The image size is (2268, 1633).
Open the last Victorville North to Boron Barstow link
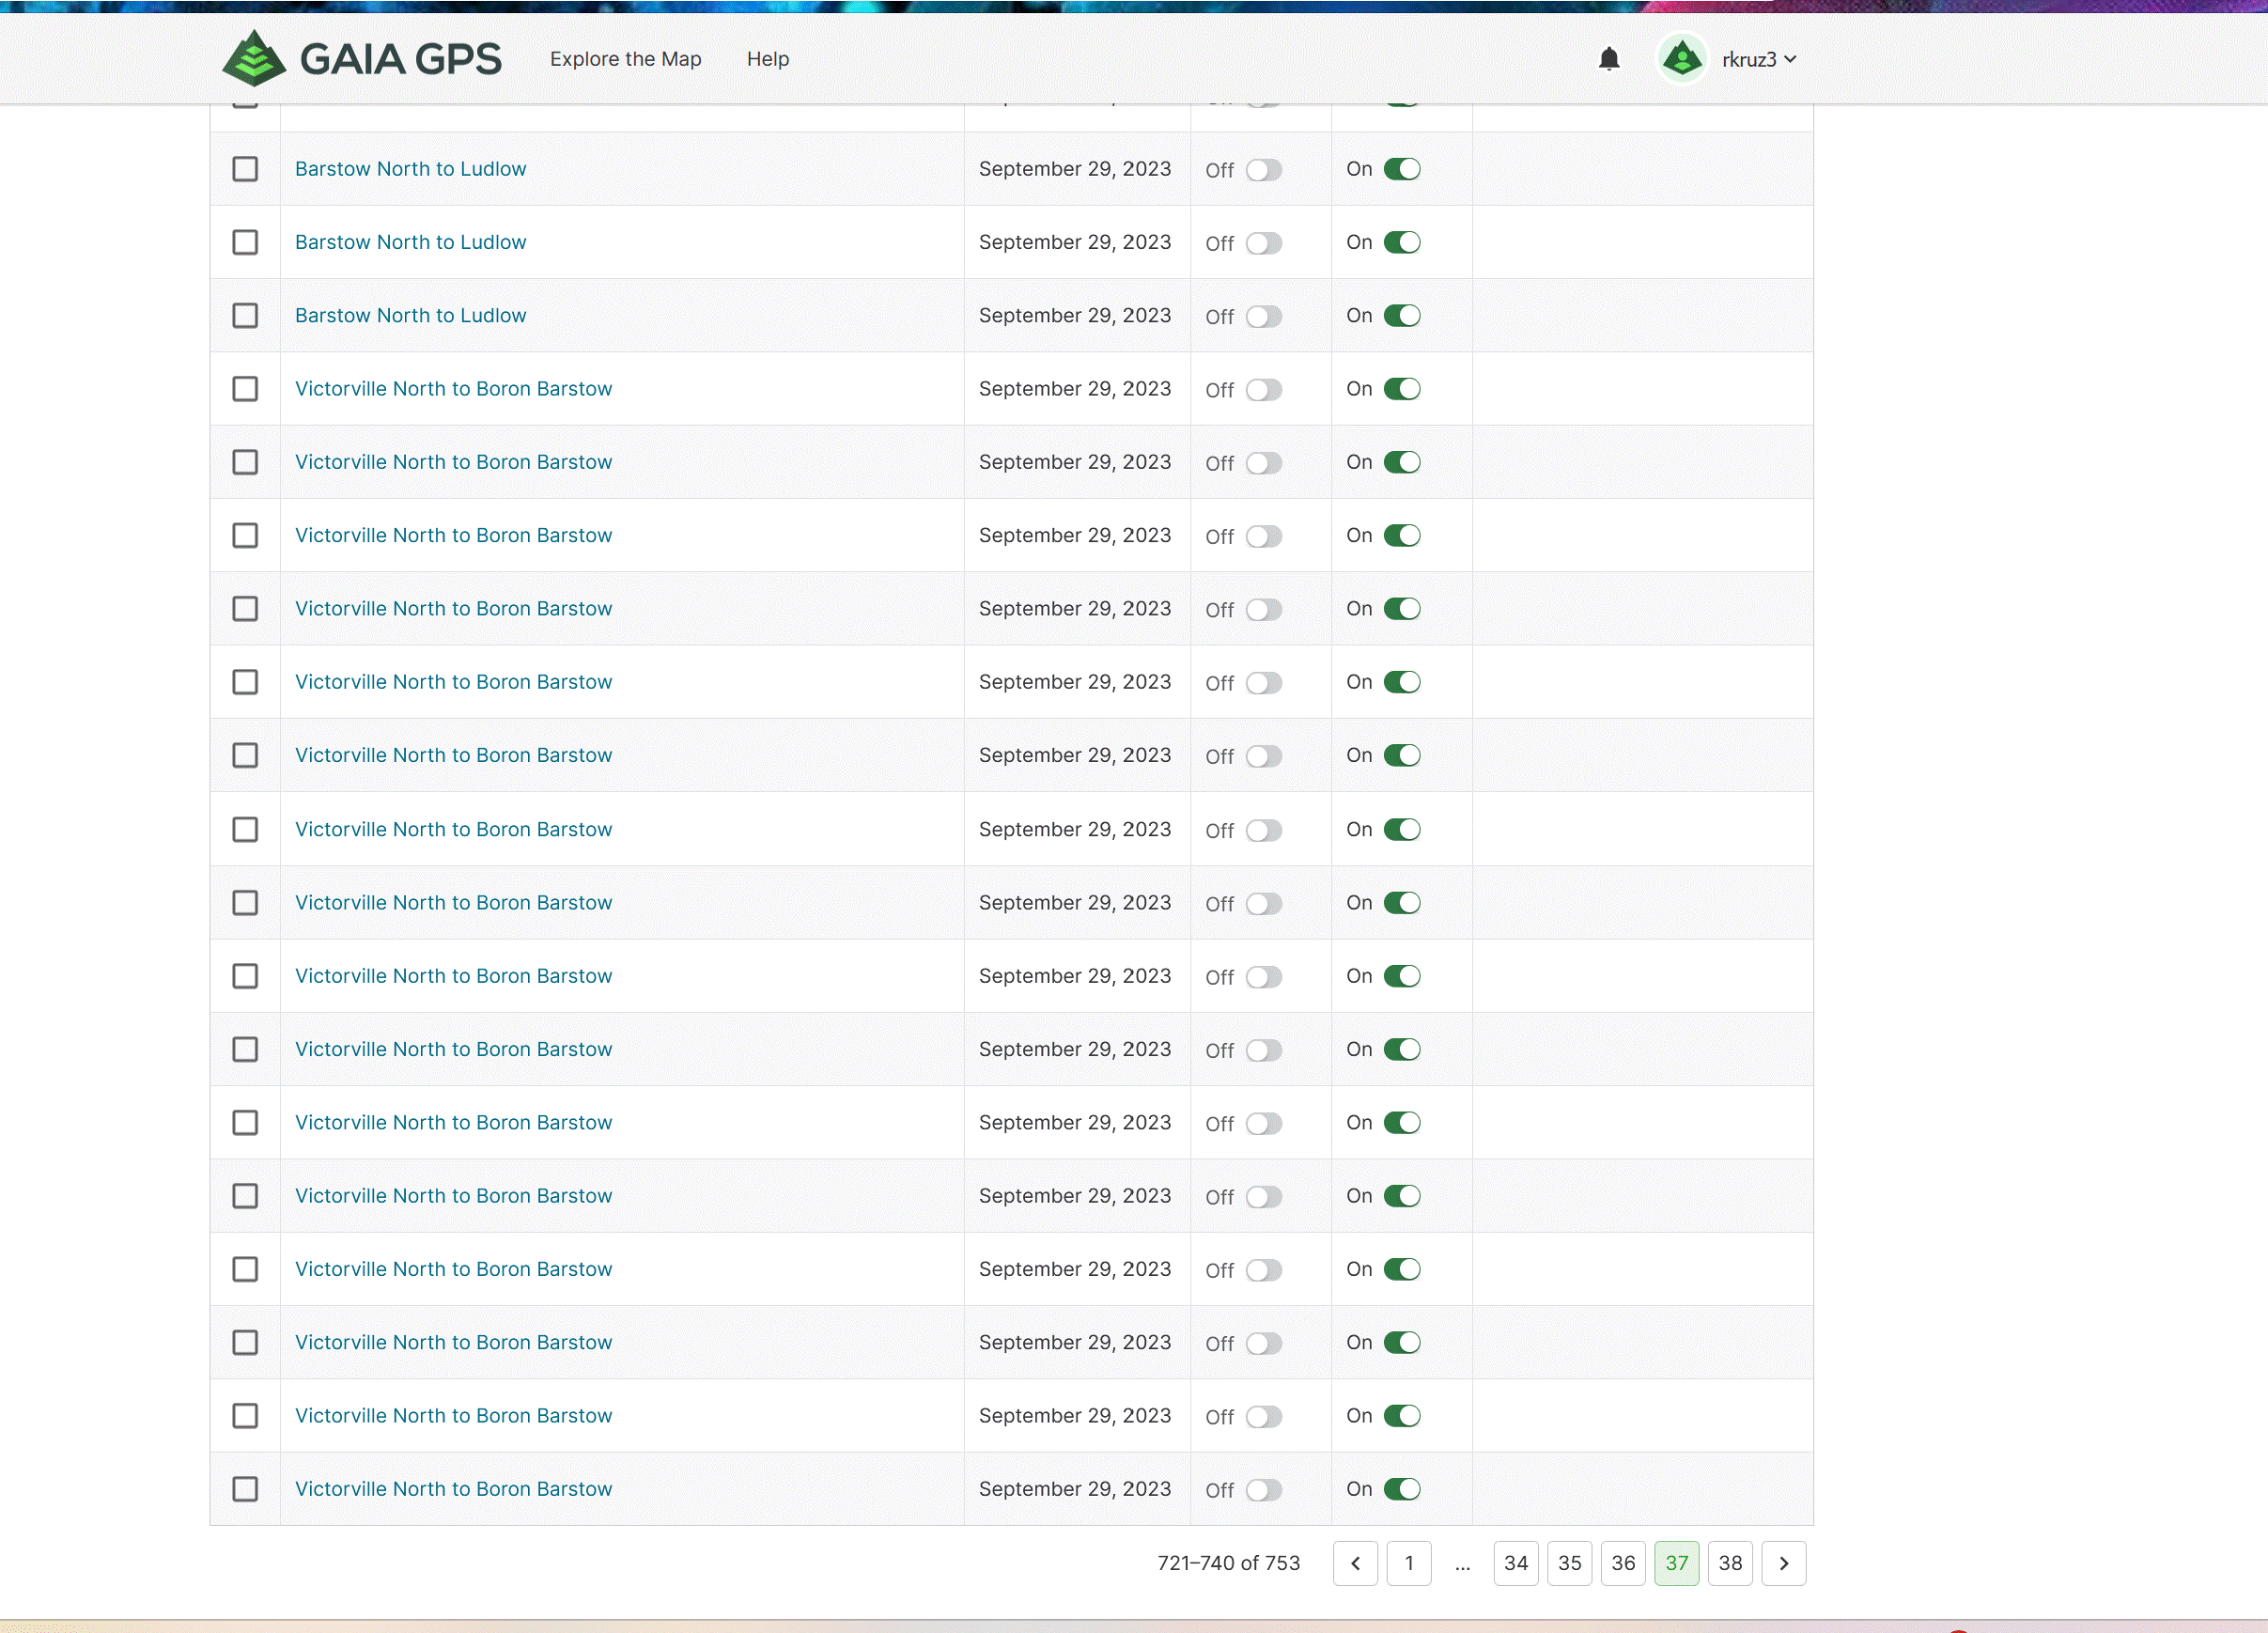(x=453, y=1488)
